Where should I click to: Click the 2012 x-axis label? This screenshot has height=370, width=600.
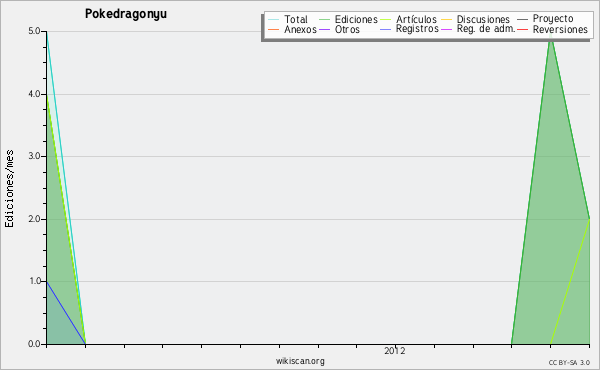[395, 351]
